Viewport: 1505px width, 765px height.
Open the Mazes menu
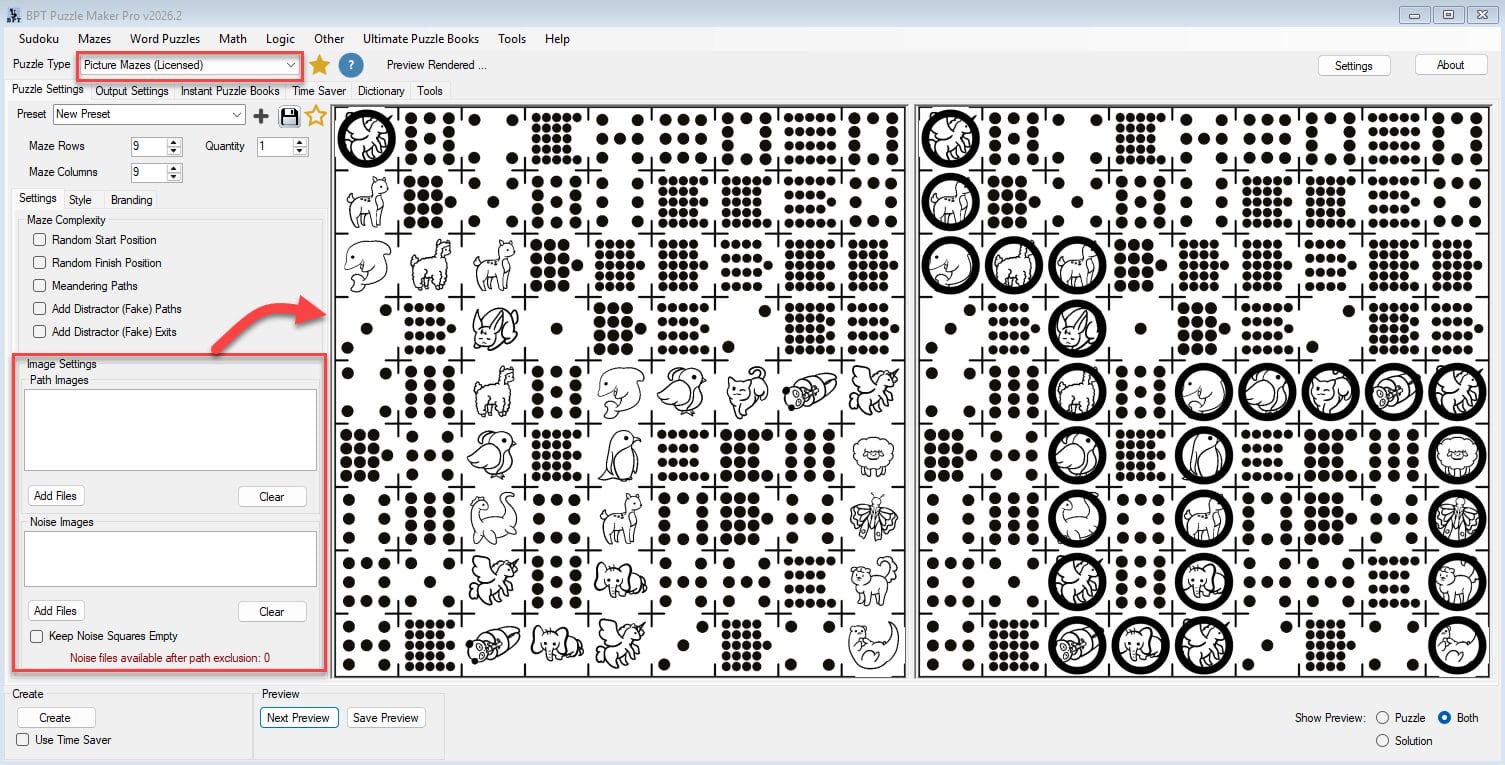click(94, 39)
